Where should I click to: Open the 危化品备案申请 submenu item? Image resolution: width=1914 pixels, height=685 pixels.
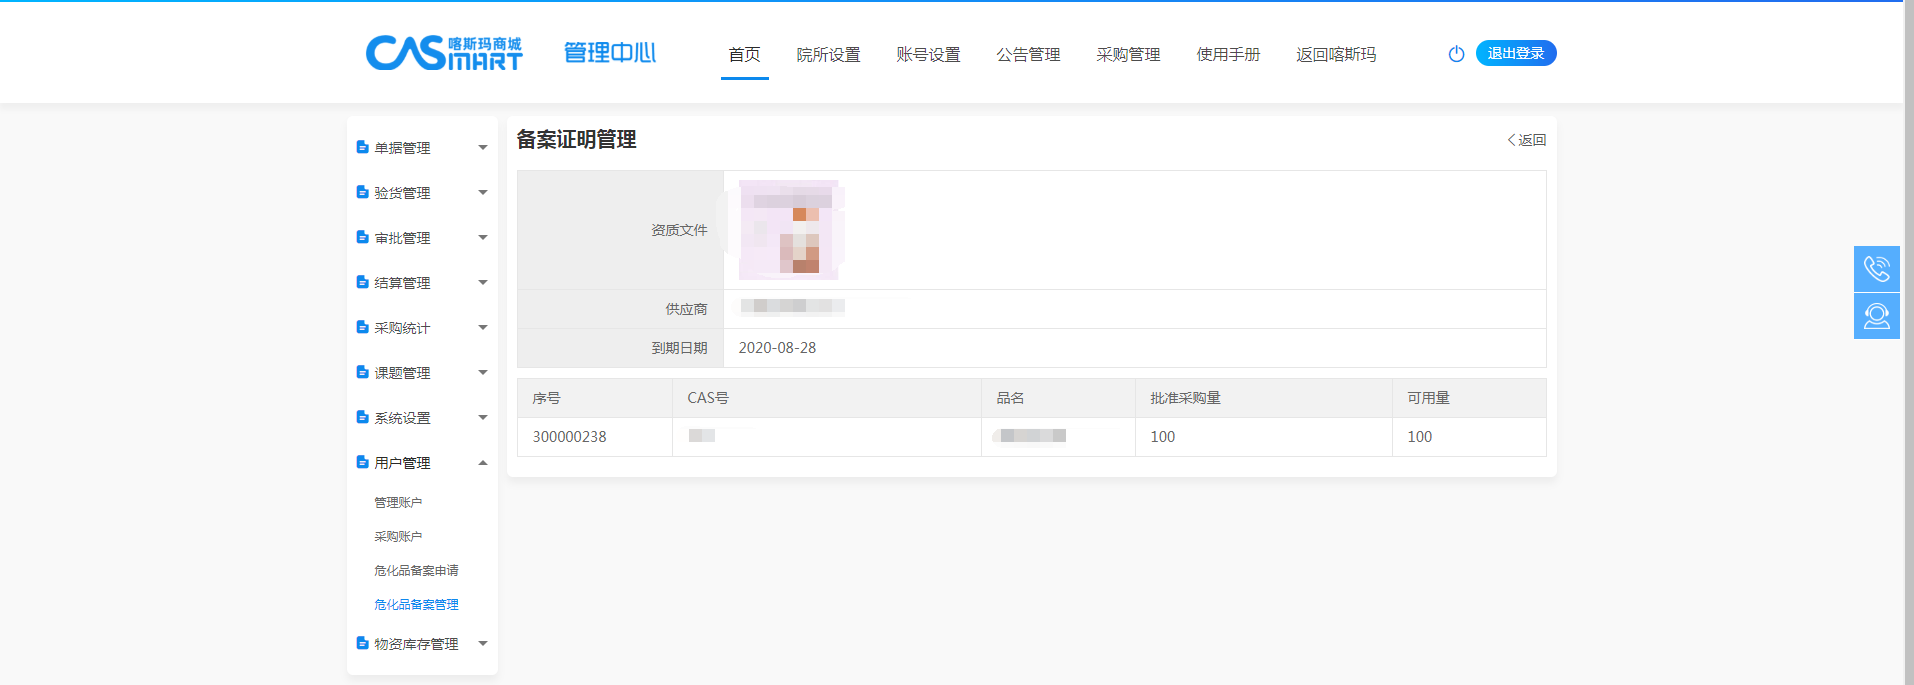pos(416,571)
